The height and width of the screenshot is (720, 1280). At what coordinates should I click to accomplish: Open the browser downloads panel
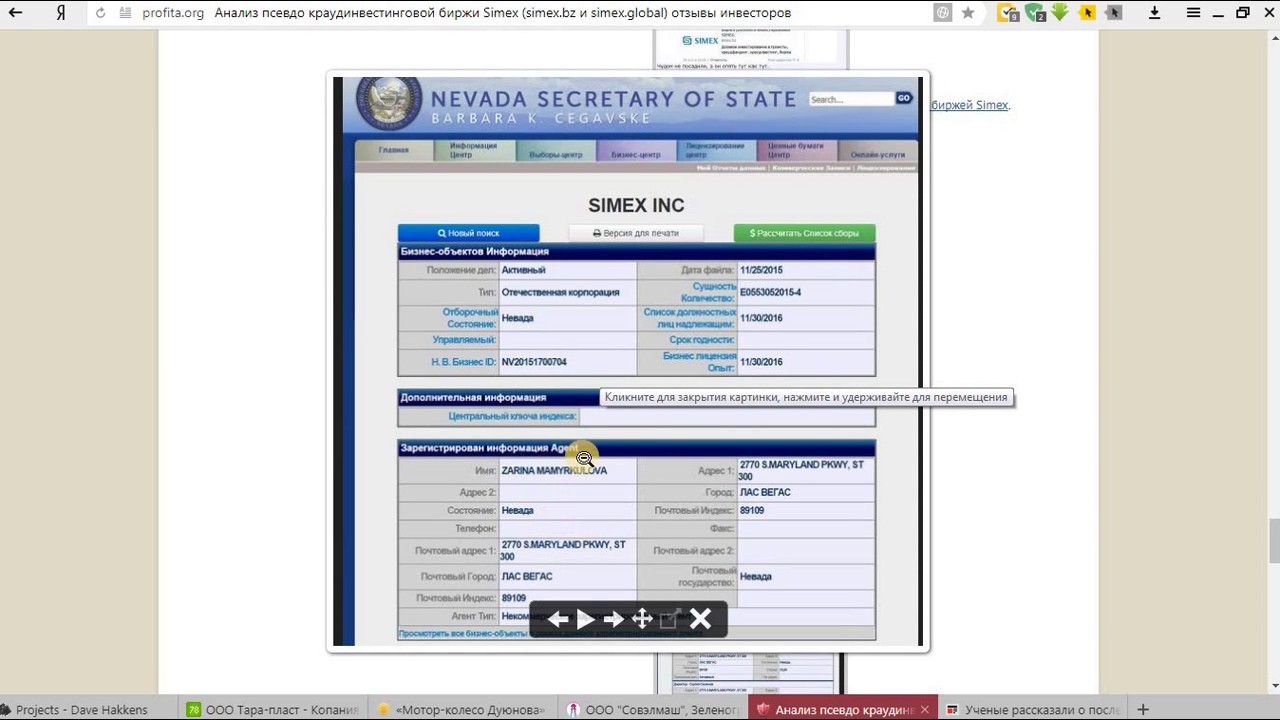(x=1154, y=13)
